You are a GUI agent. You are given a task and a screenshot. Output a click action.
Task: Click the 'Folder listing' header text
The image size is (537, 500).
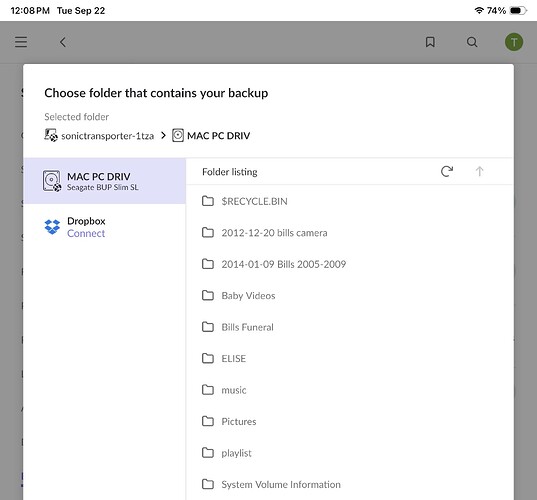pos(229,172)
